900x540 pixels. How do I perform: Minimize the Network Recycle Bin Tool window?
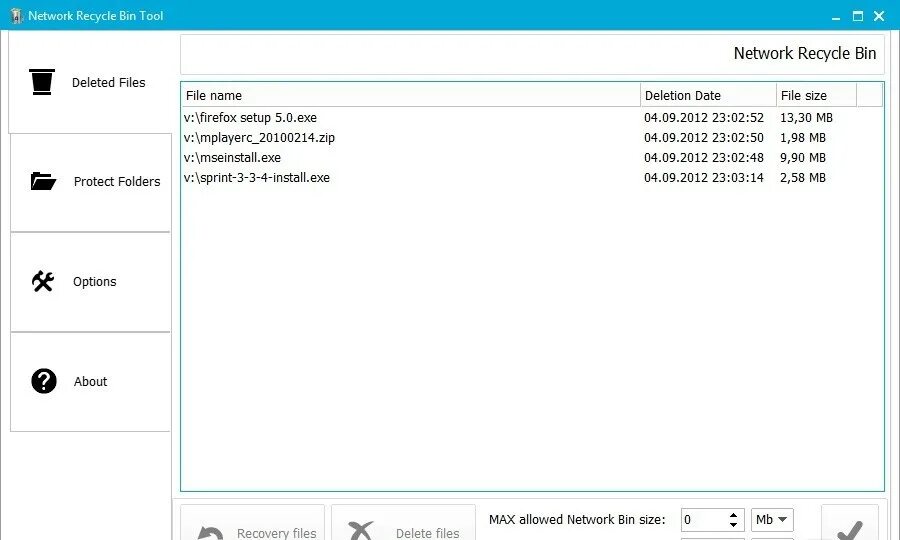click(x=836, y=16)
